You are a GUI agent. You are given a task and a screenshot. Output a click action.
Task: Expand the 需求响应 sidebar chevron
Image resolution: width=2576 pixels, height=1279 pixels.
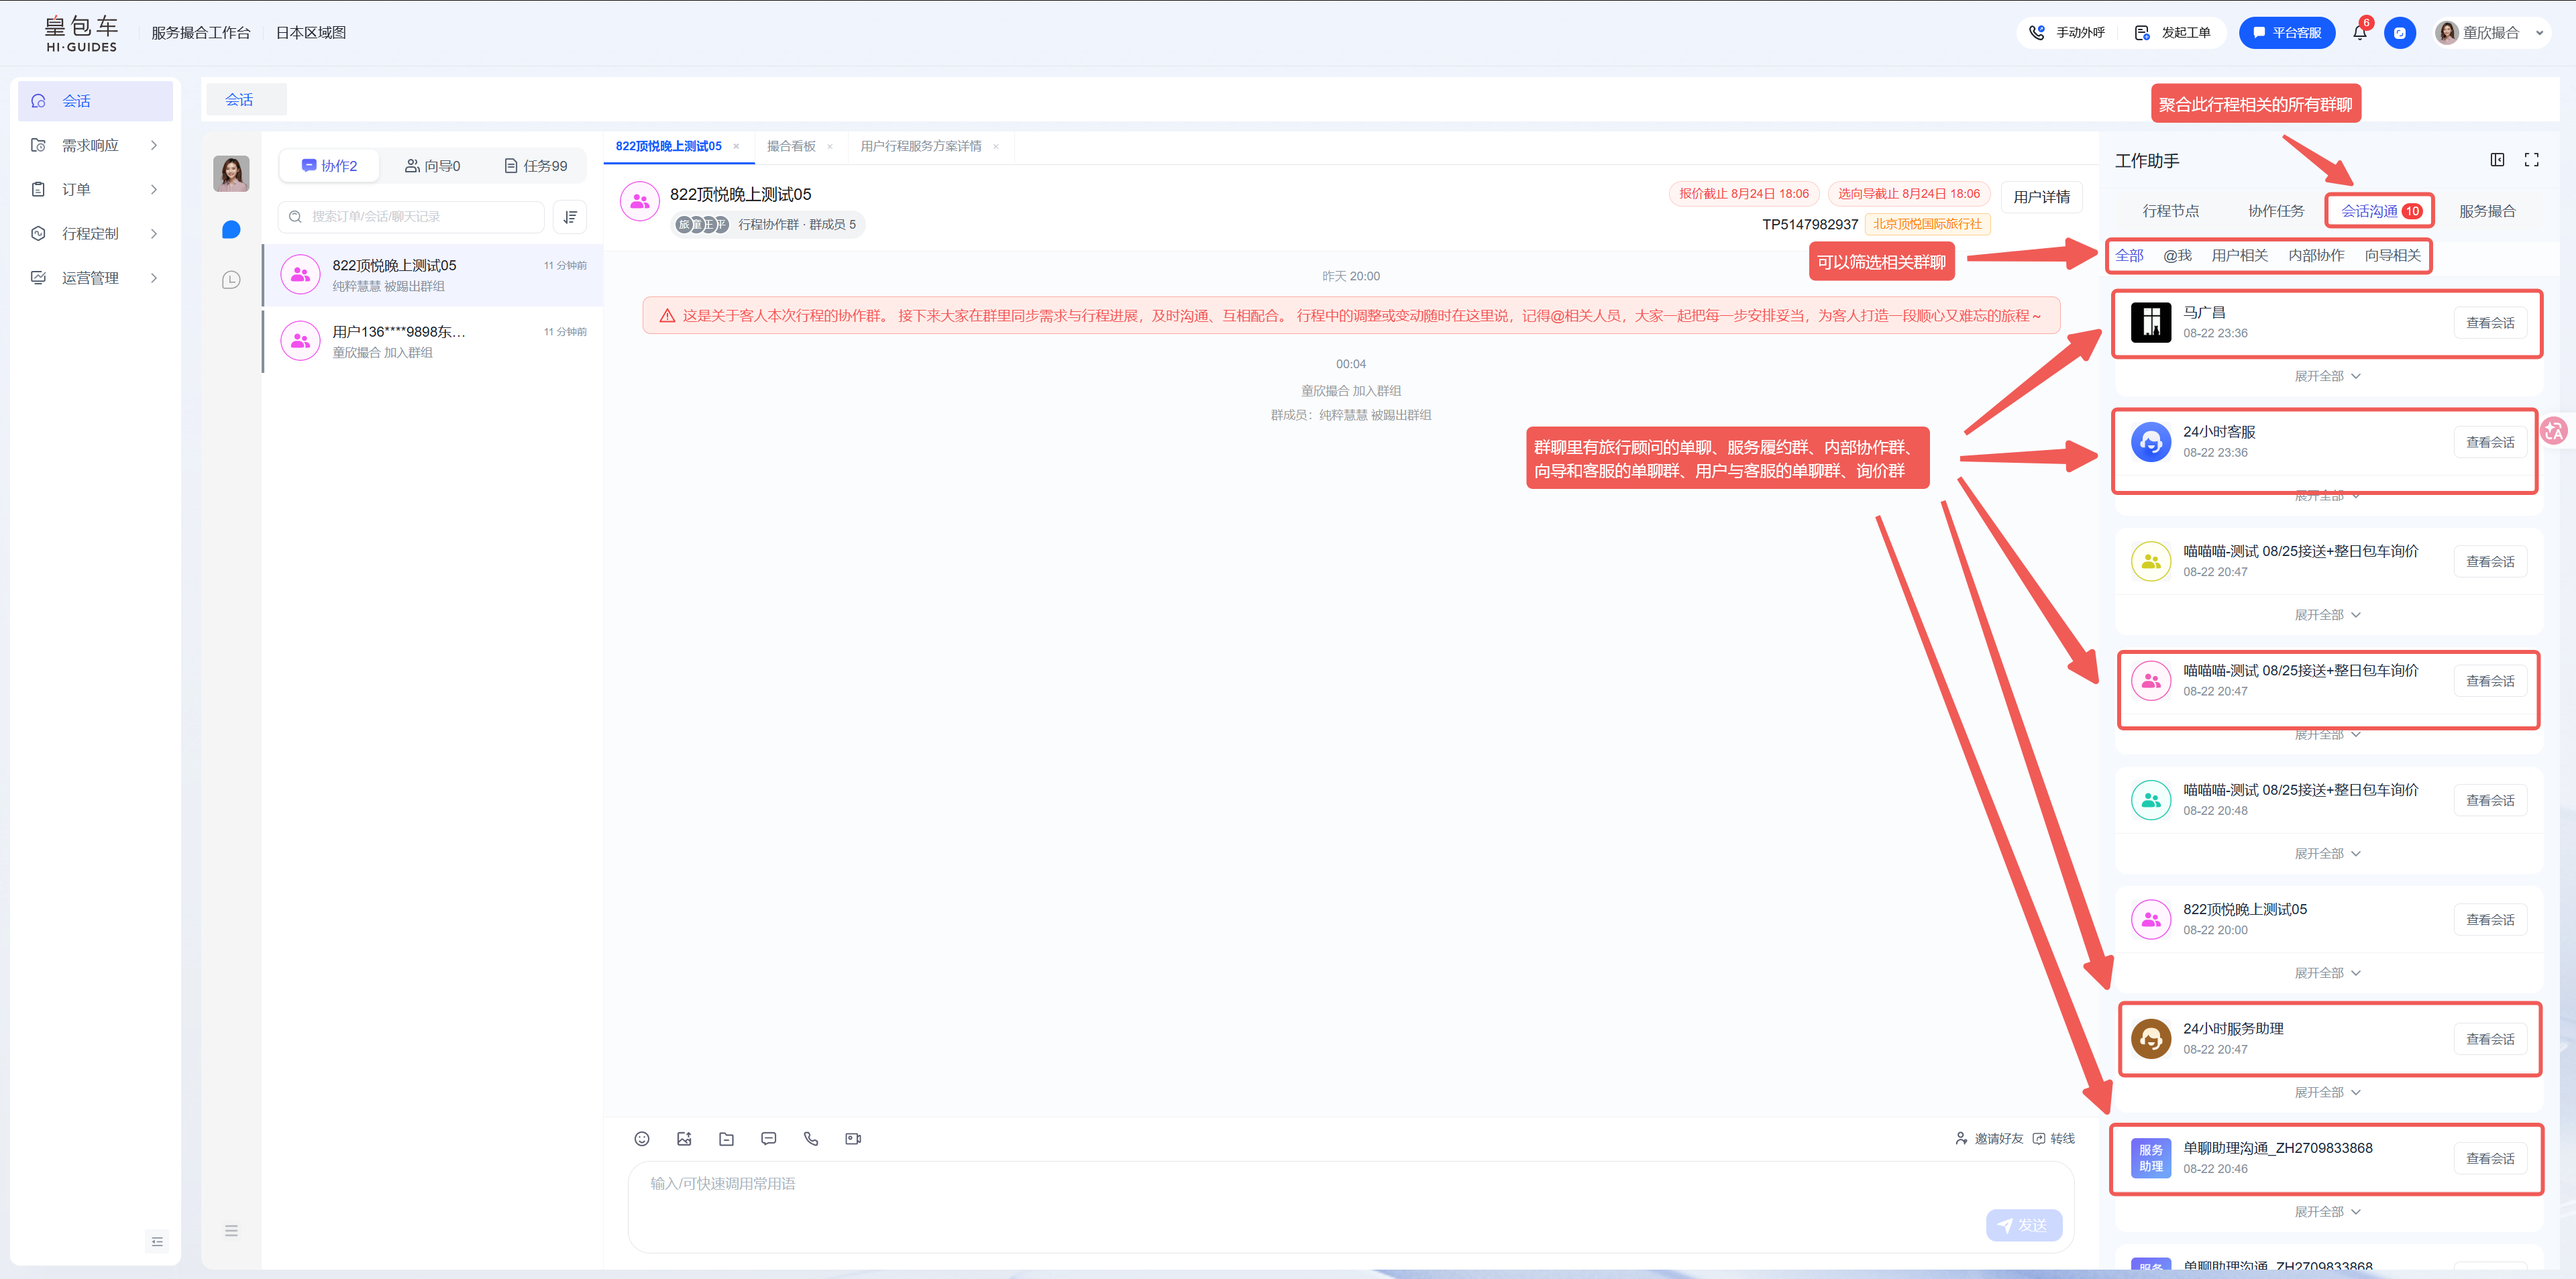[154, 146]
